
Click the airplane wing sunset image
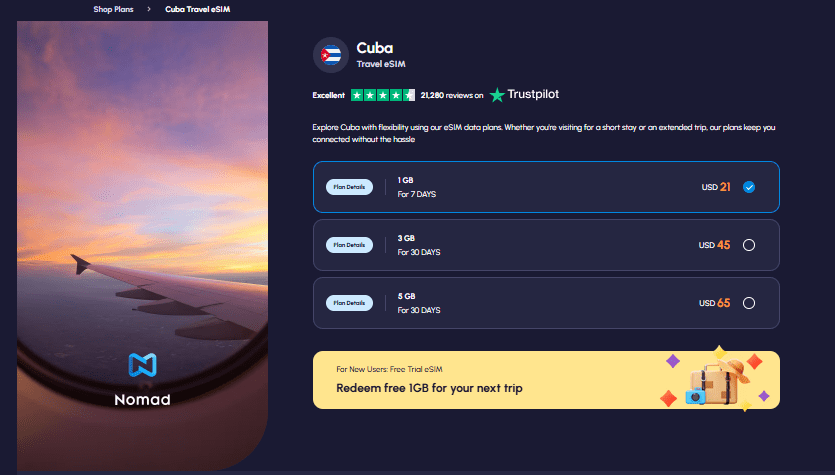(141, 200)
